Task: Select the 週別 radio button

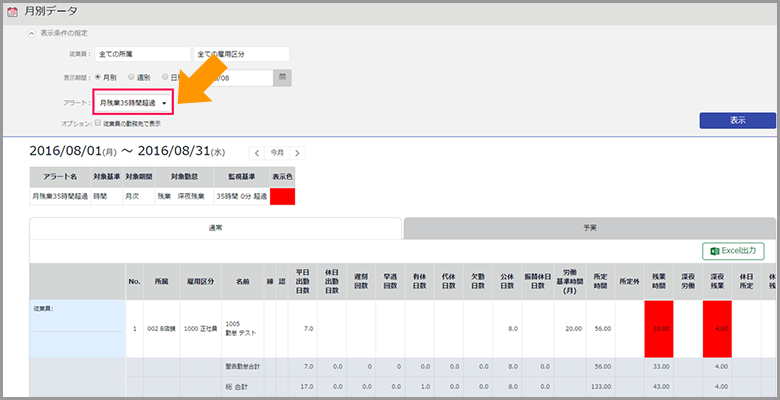Action: pyautogui.click(x=131, y=76)
